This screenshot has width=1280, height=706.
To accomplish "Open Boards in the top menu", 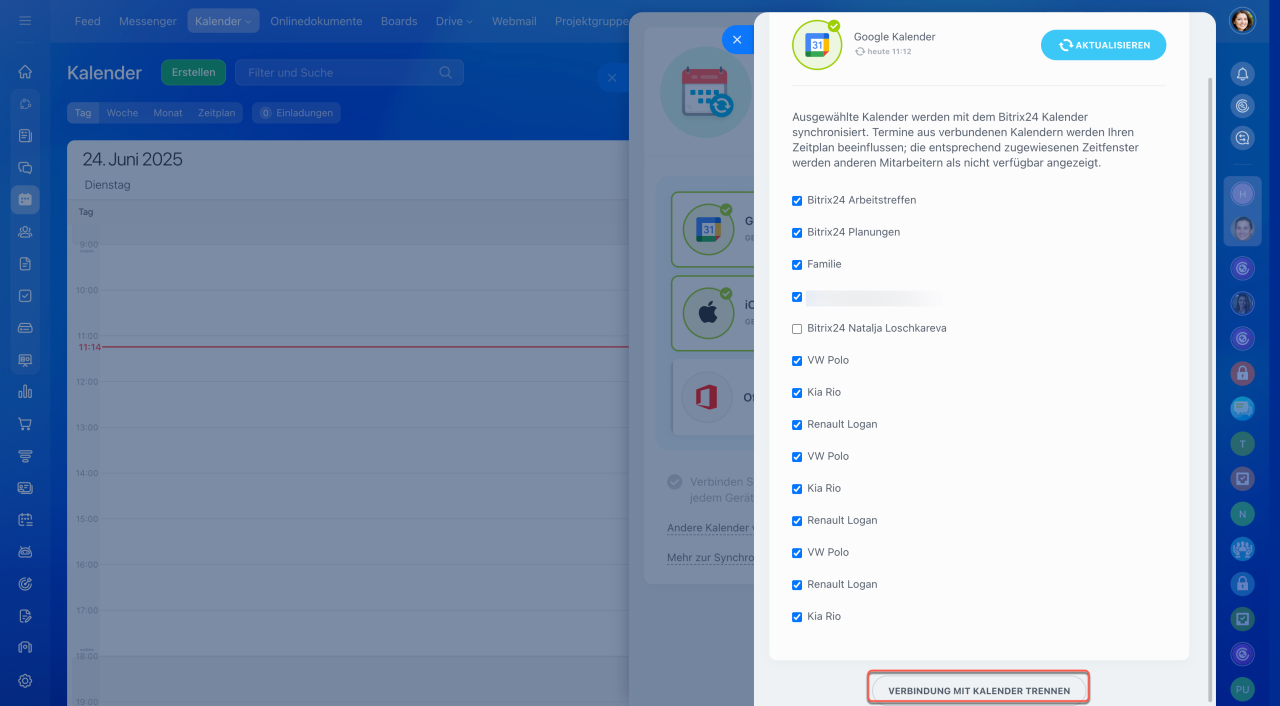I will (399, 21).
